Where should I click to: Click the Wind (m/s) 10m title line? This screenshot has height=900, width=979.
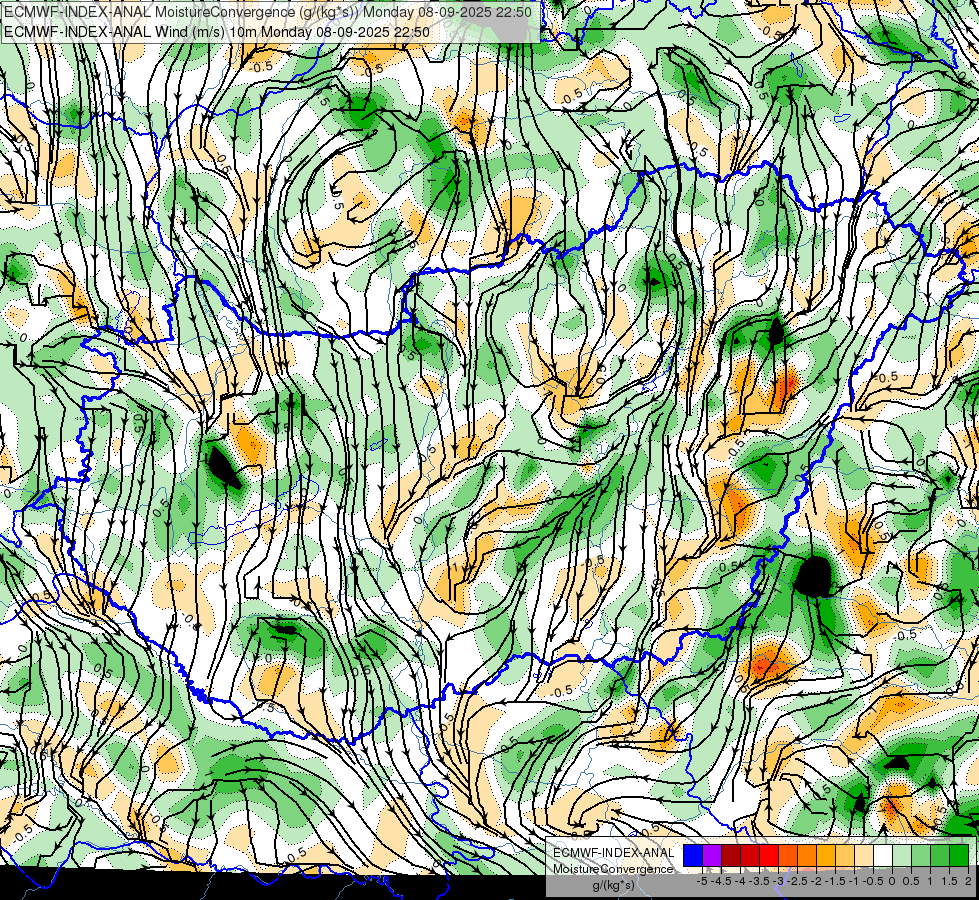pos(216,31)
